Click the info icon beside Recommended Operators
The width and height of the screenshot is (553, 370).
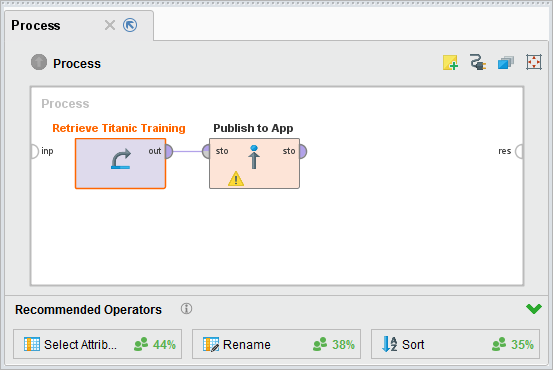[186, 309]
